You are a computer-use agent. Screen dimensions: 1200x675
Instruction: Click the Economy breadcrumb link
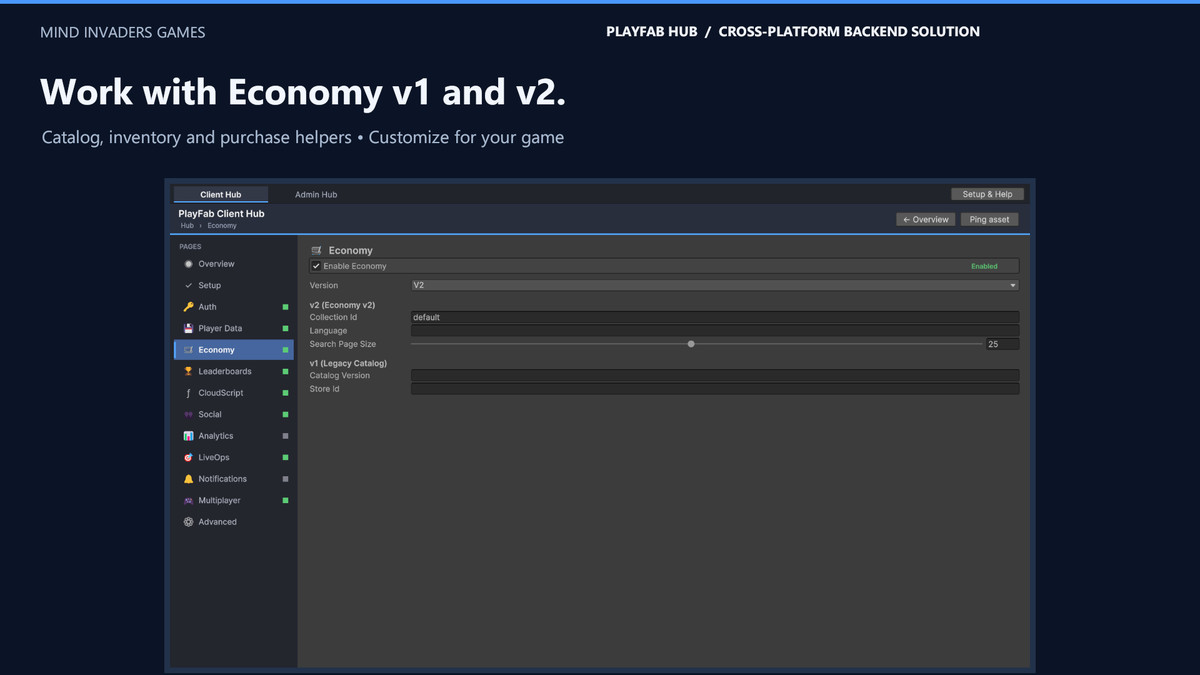pyautogui.click(x=222, y=226)
